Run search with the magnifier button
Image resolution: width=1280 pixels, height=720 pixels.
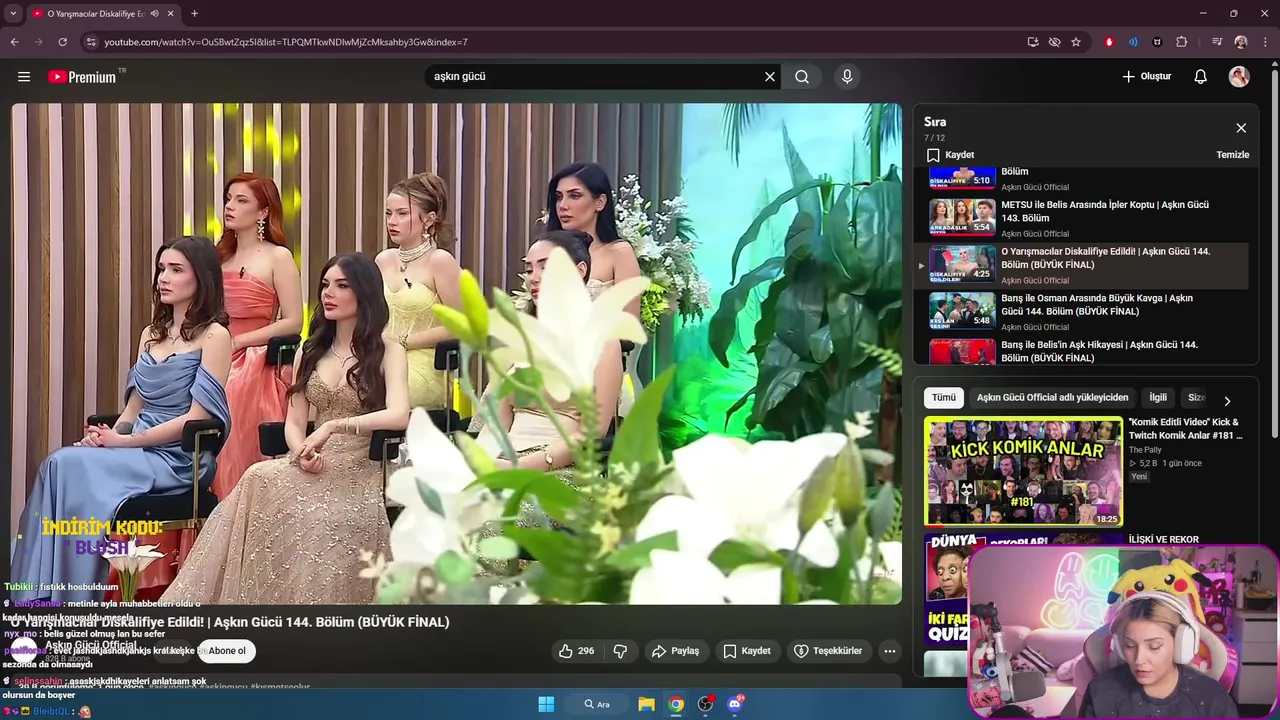tap(802, 77)
